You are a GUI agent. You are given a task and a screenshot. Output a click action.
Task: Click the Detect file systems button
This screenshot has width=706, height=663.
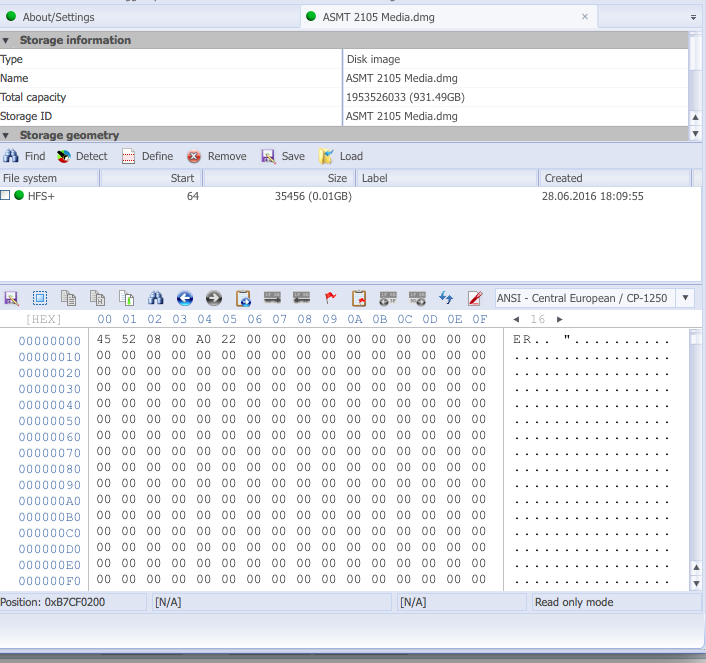pos(82,156)
